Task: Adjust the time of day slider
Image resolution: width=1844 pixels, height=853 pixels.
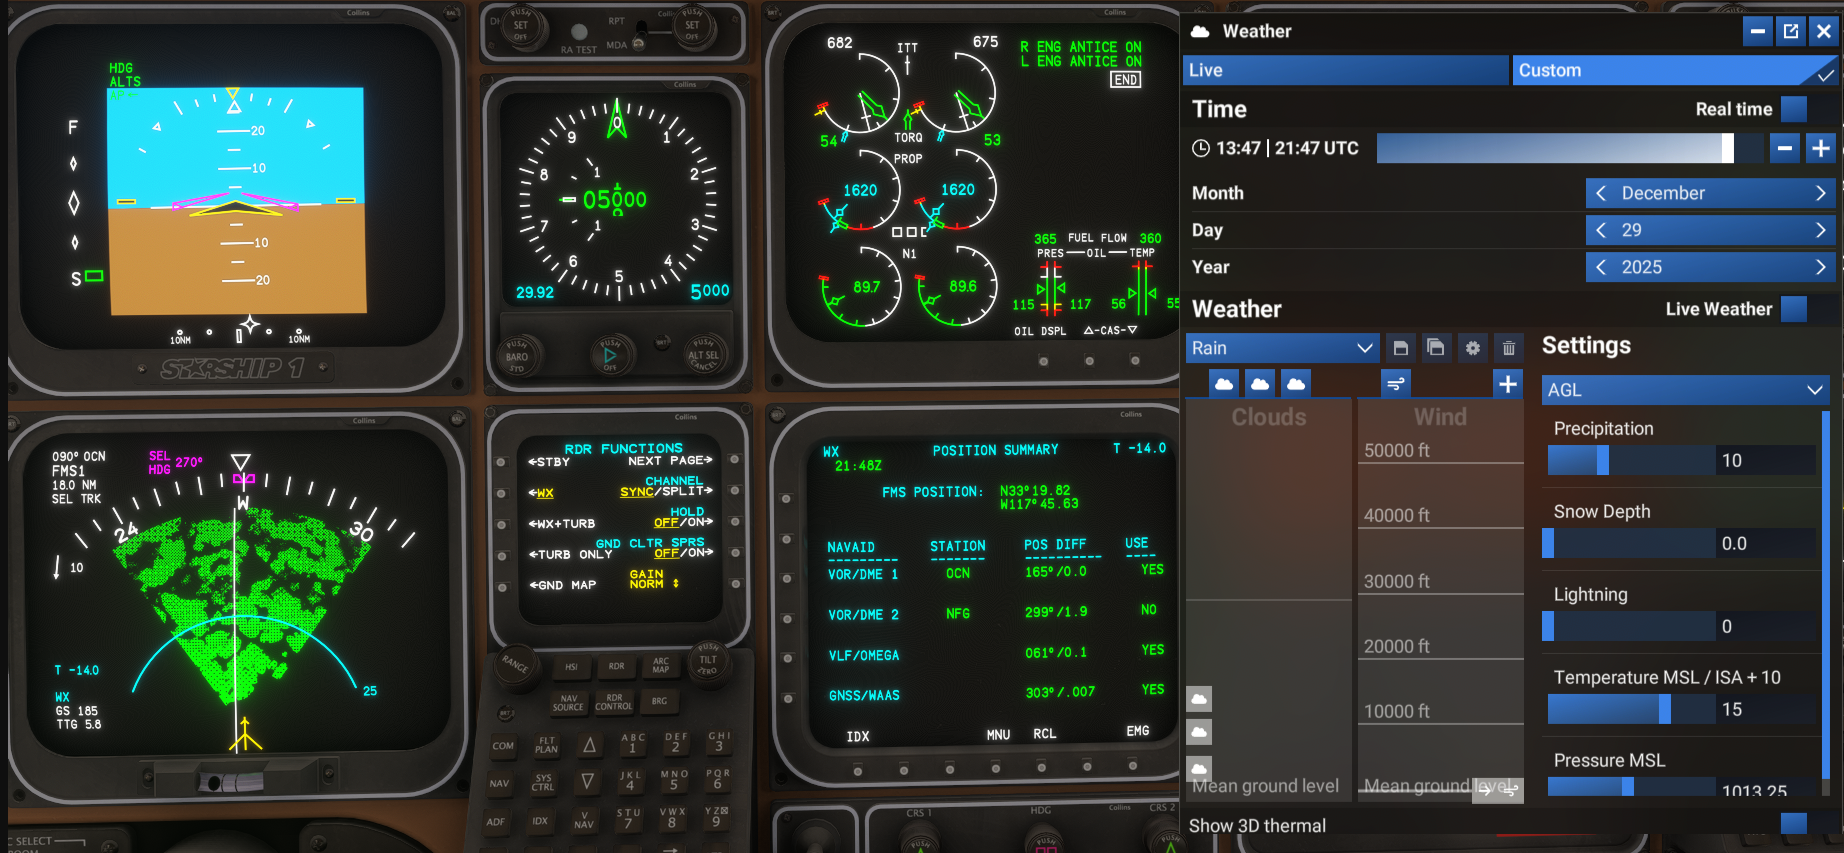Action: 1570,148
